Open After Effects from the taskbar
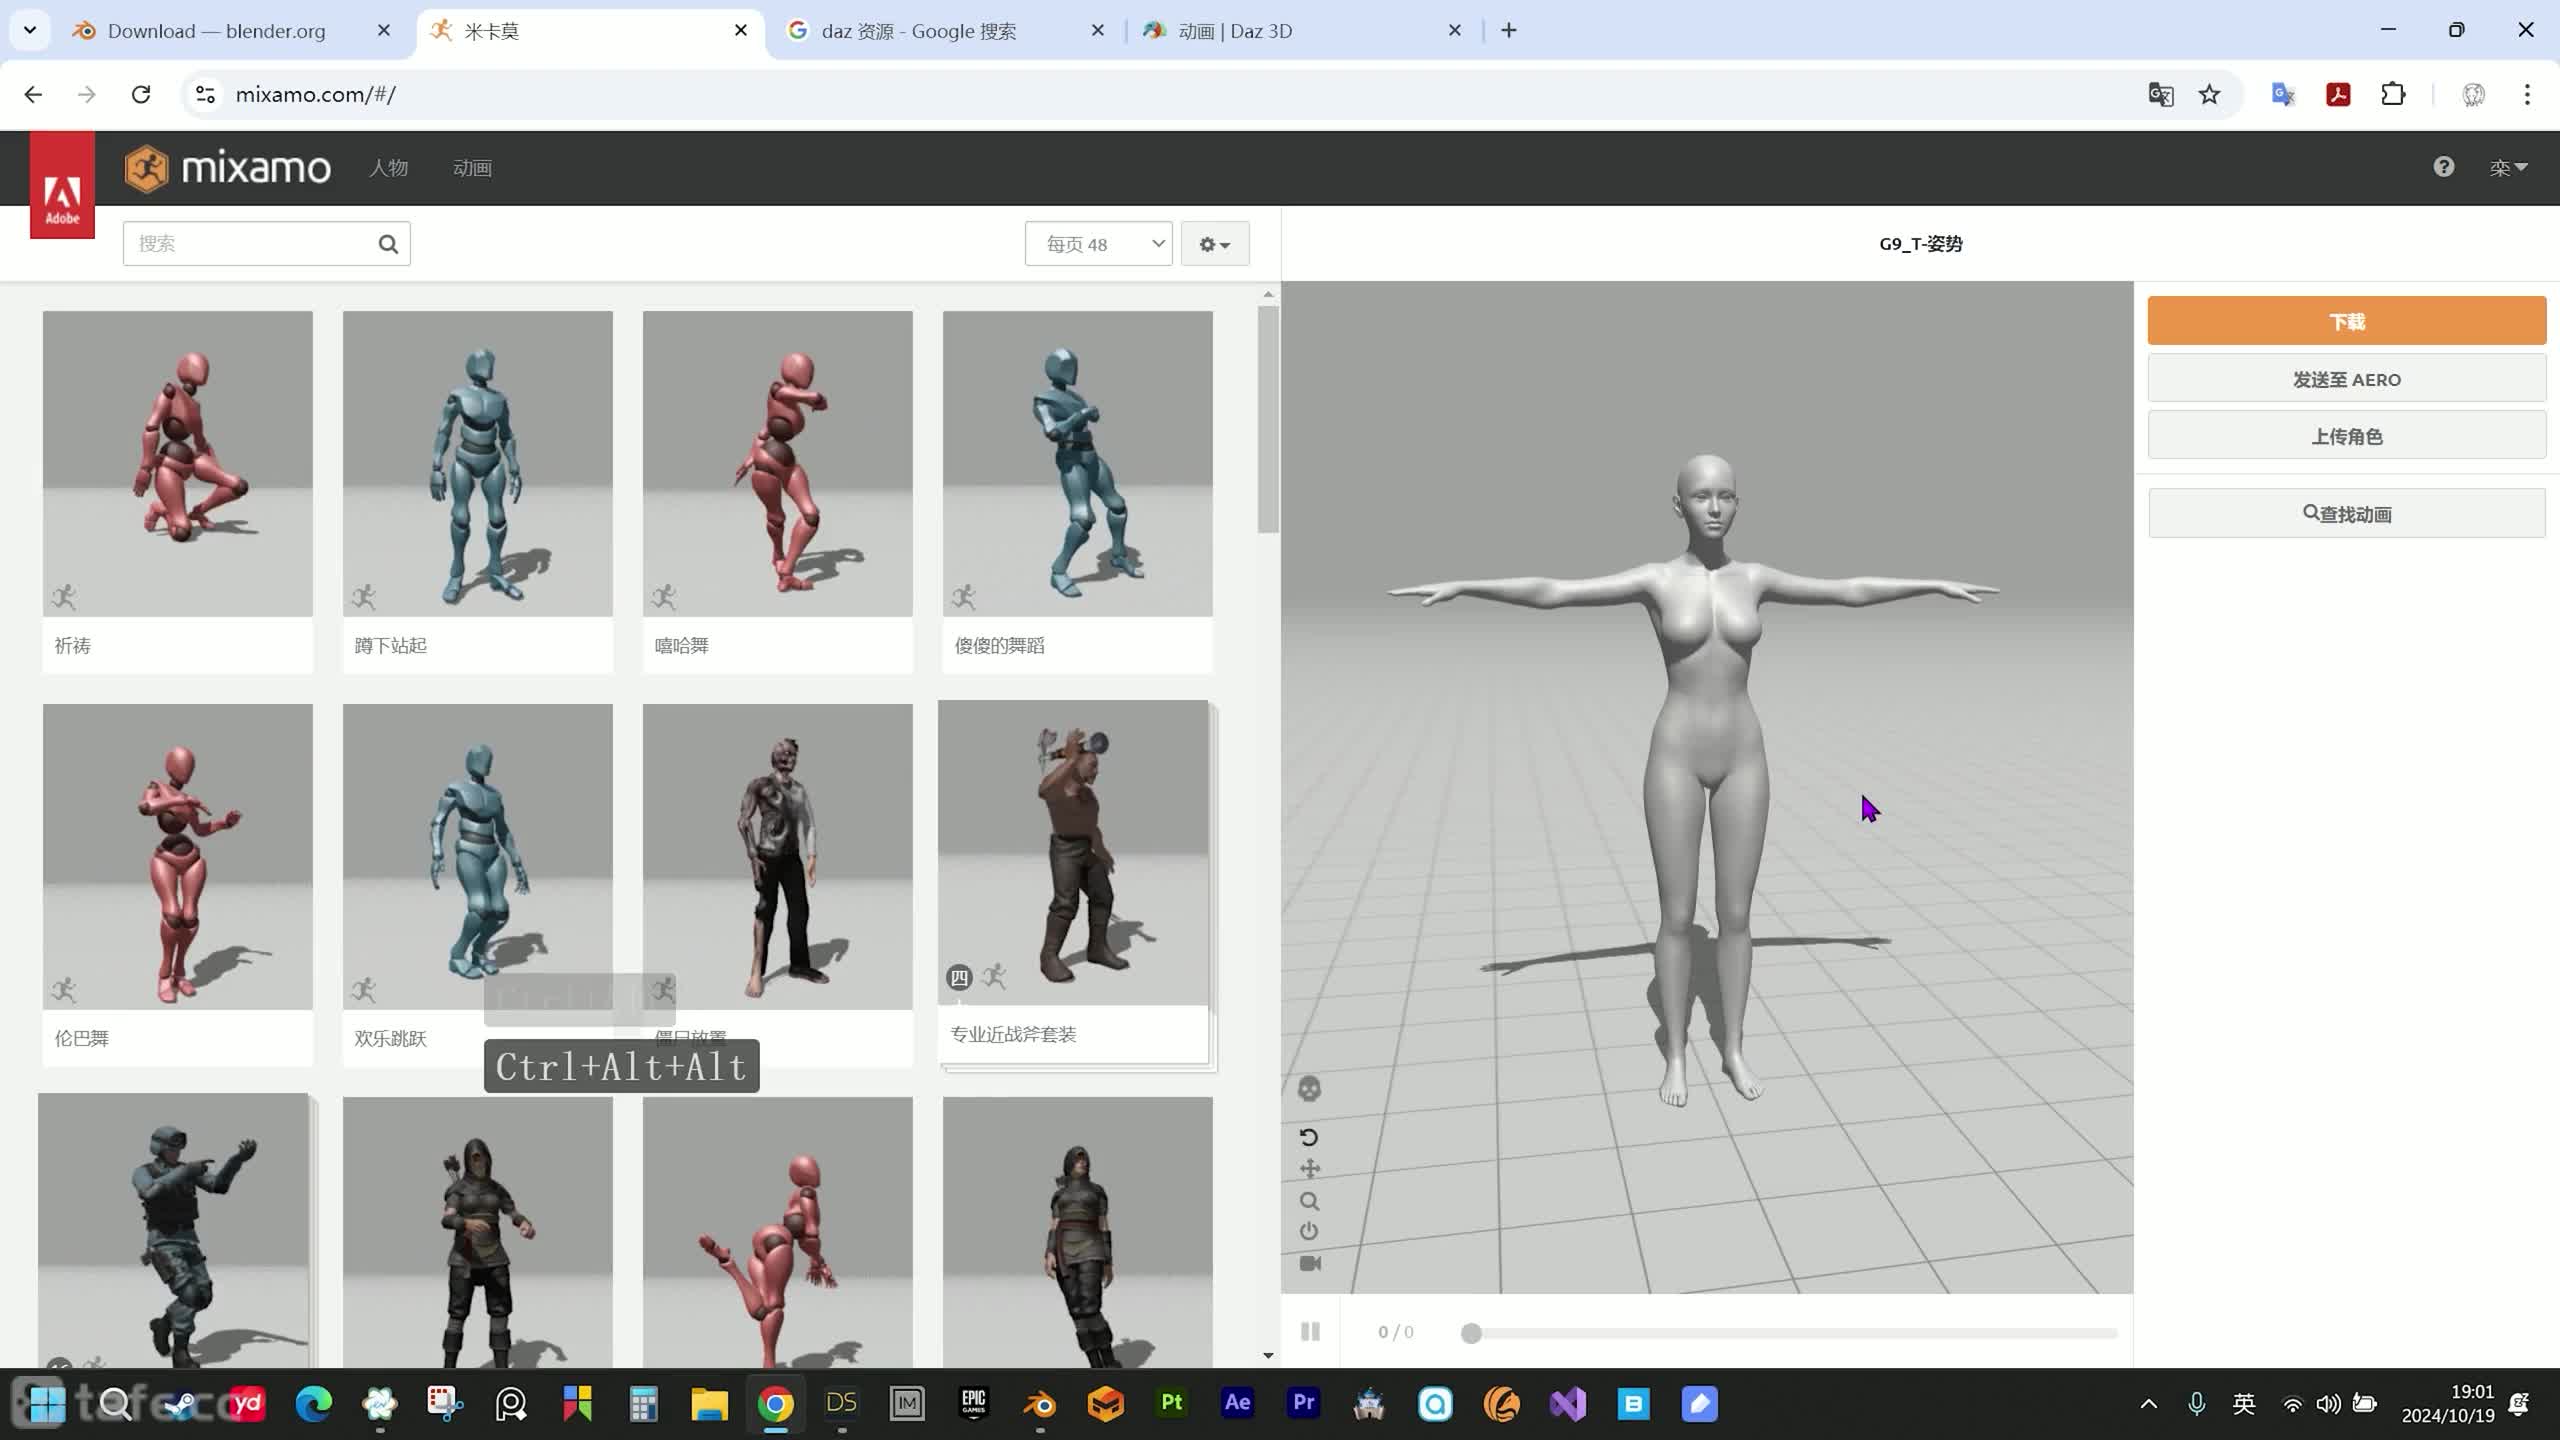 pos(1237,1404)
